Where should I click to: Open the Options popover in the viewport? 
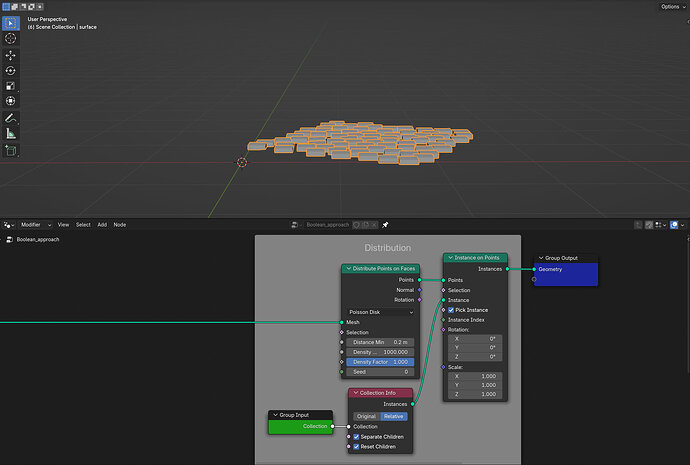pyautogui.click(x=673, y=7)
